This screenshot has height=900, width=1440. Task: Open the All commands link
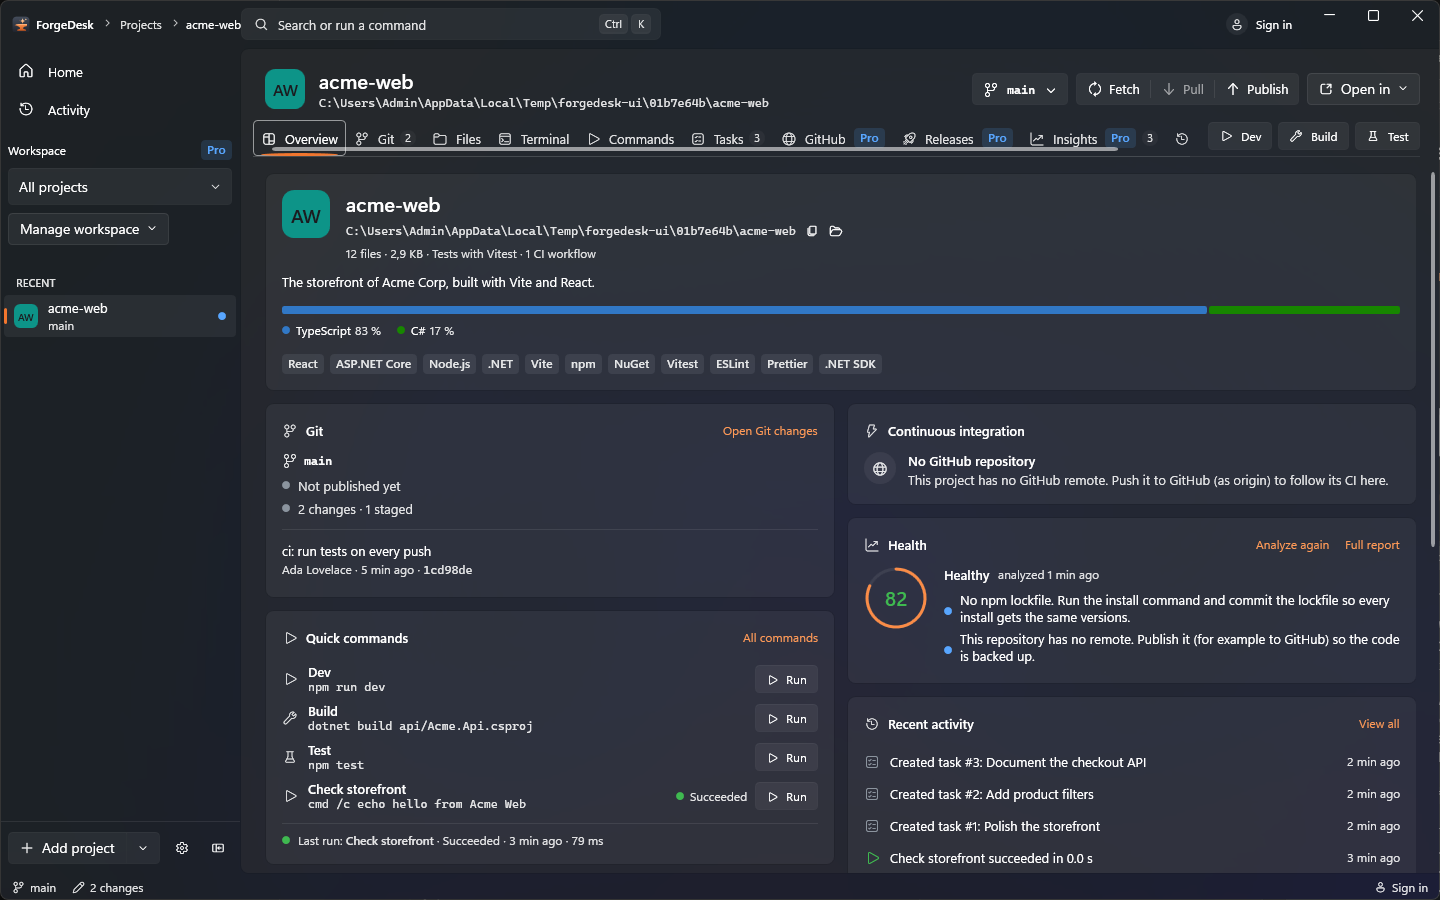click(x=780, y=638)
